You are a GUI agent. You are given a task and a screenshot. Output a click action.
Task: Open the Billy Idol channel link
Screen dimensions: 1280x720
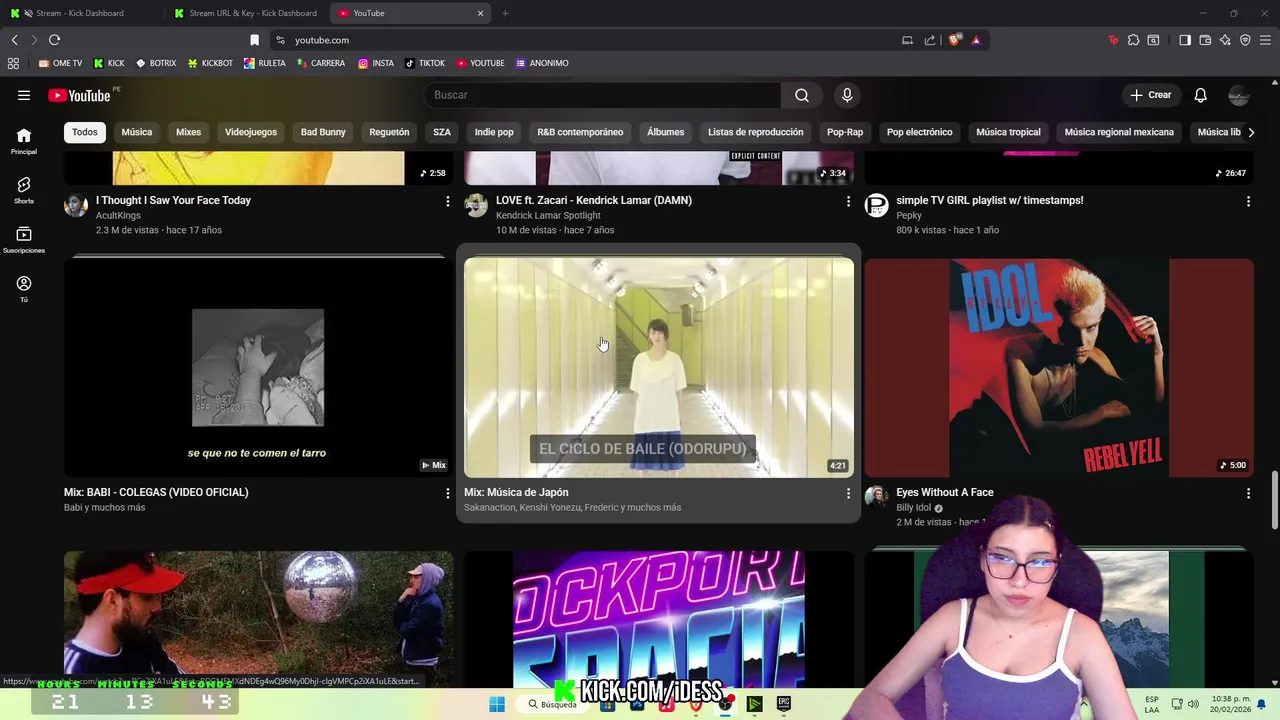click(x=914, y=508)
